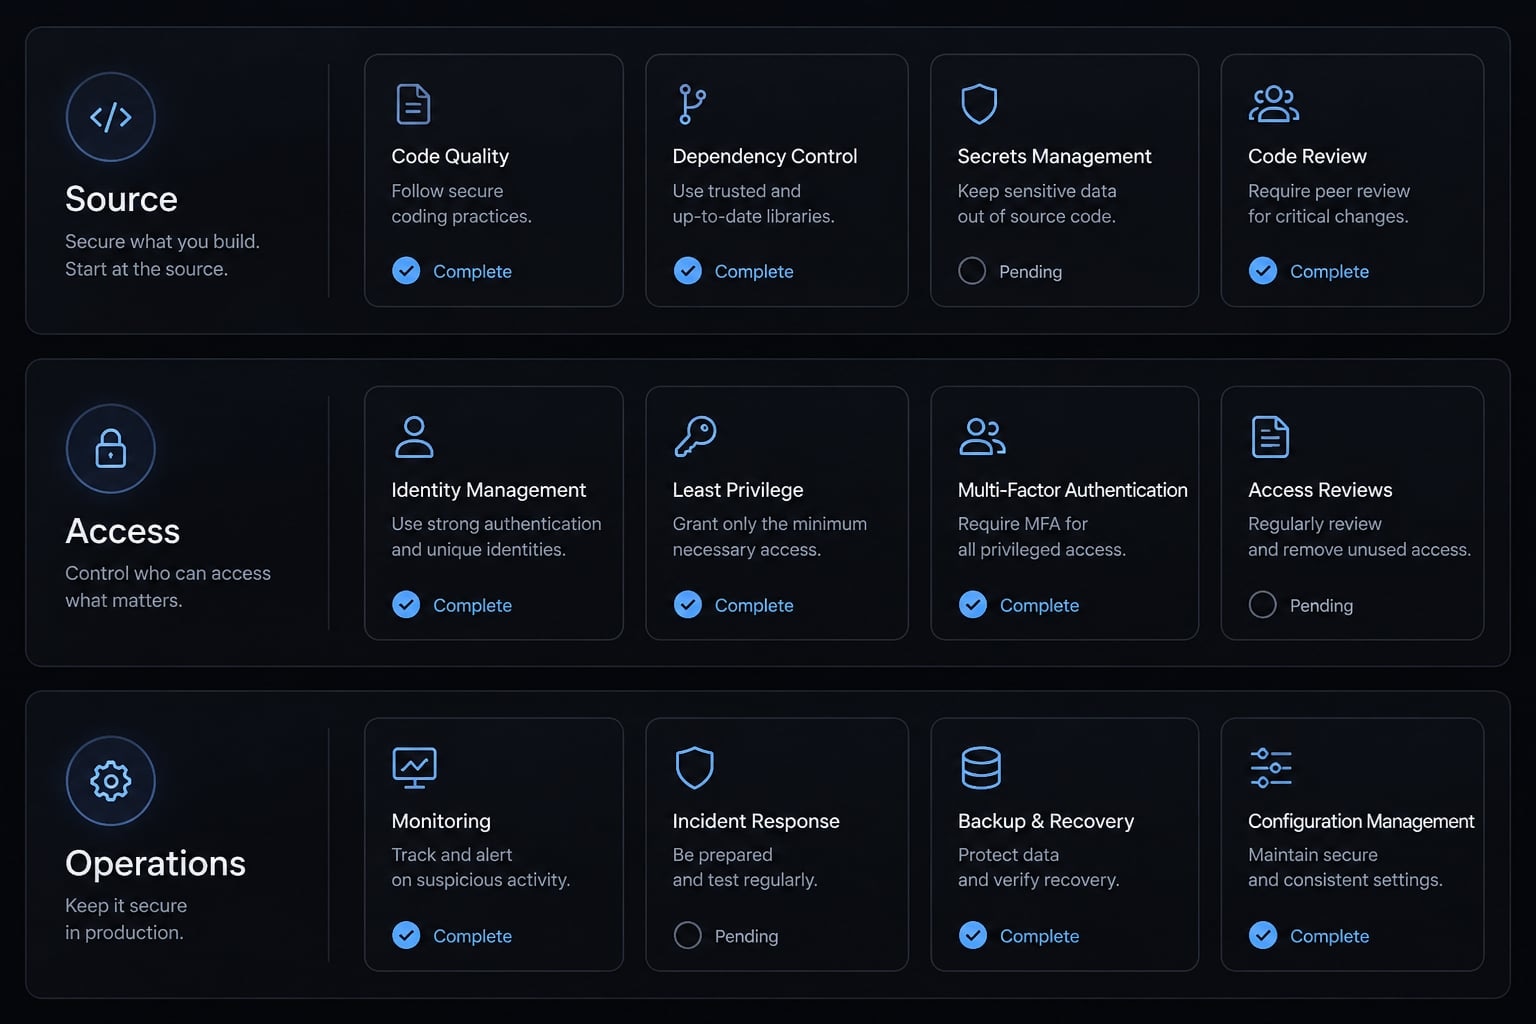Image resolution: width=1536 pixels, height=1024 pixels.
Task: Click 'Regularly review and remove unused access' text
Action: [x=1359, y=537]
